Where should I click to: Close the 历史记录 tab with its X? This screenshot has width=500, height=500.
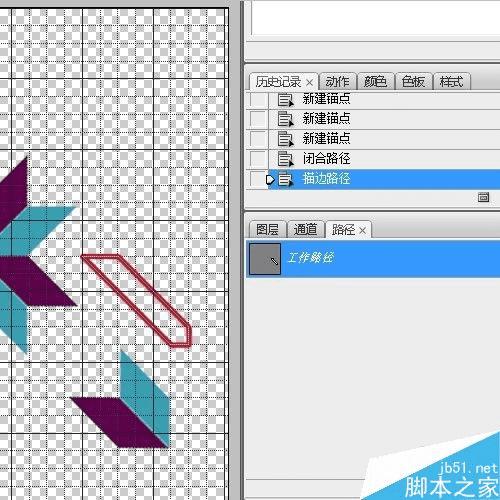(x=309, y=82)
